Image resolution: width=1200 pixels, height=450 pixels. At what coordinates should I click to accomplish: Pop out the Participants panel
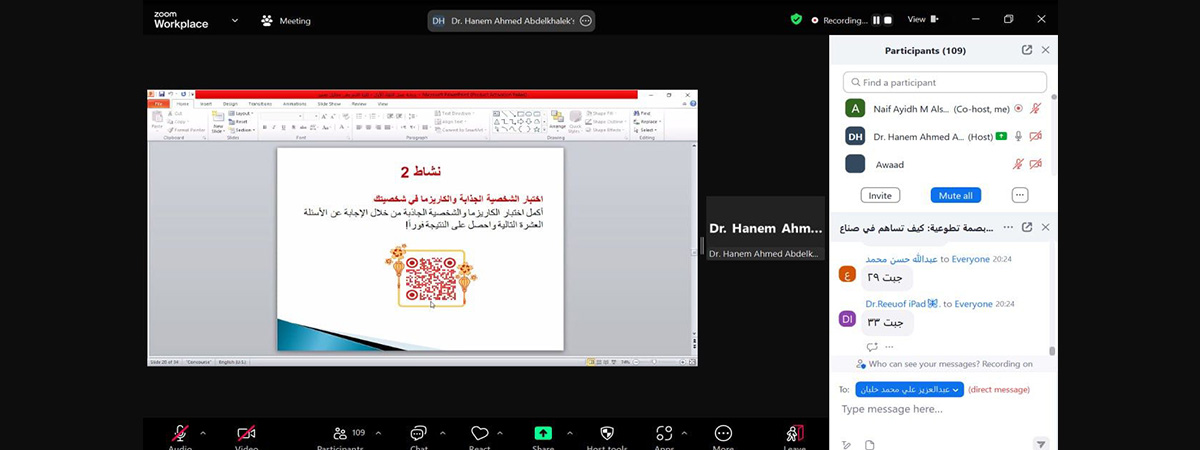tap(1027, 50)
